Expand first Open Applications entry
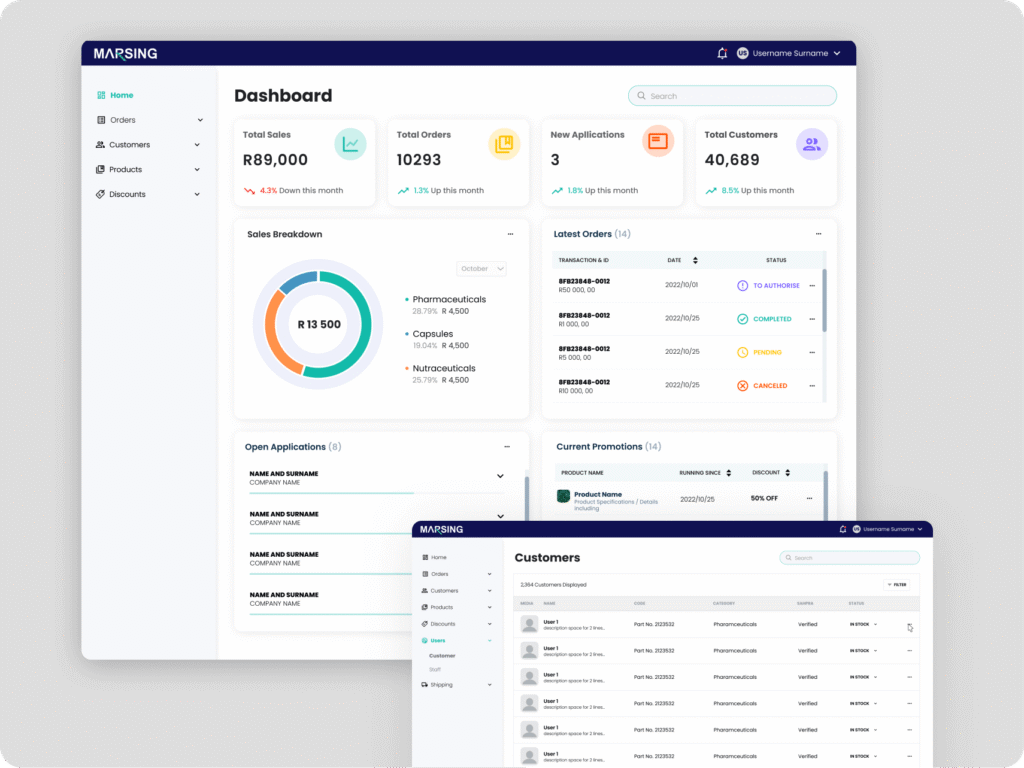The height and width of the screenshot is (768, 1024). pos(500,476)
